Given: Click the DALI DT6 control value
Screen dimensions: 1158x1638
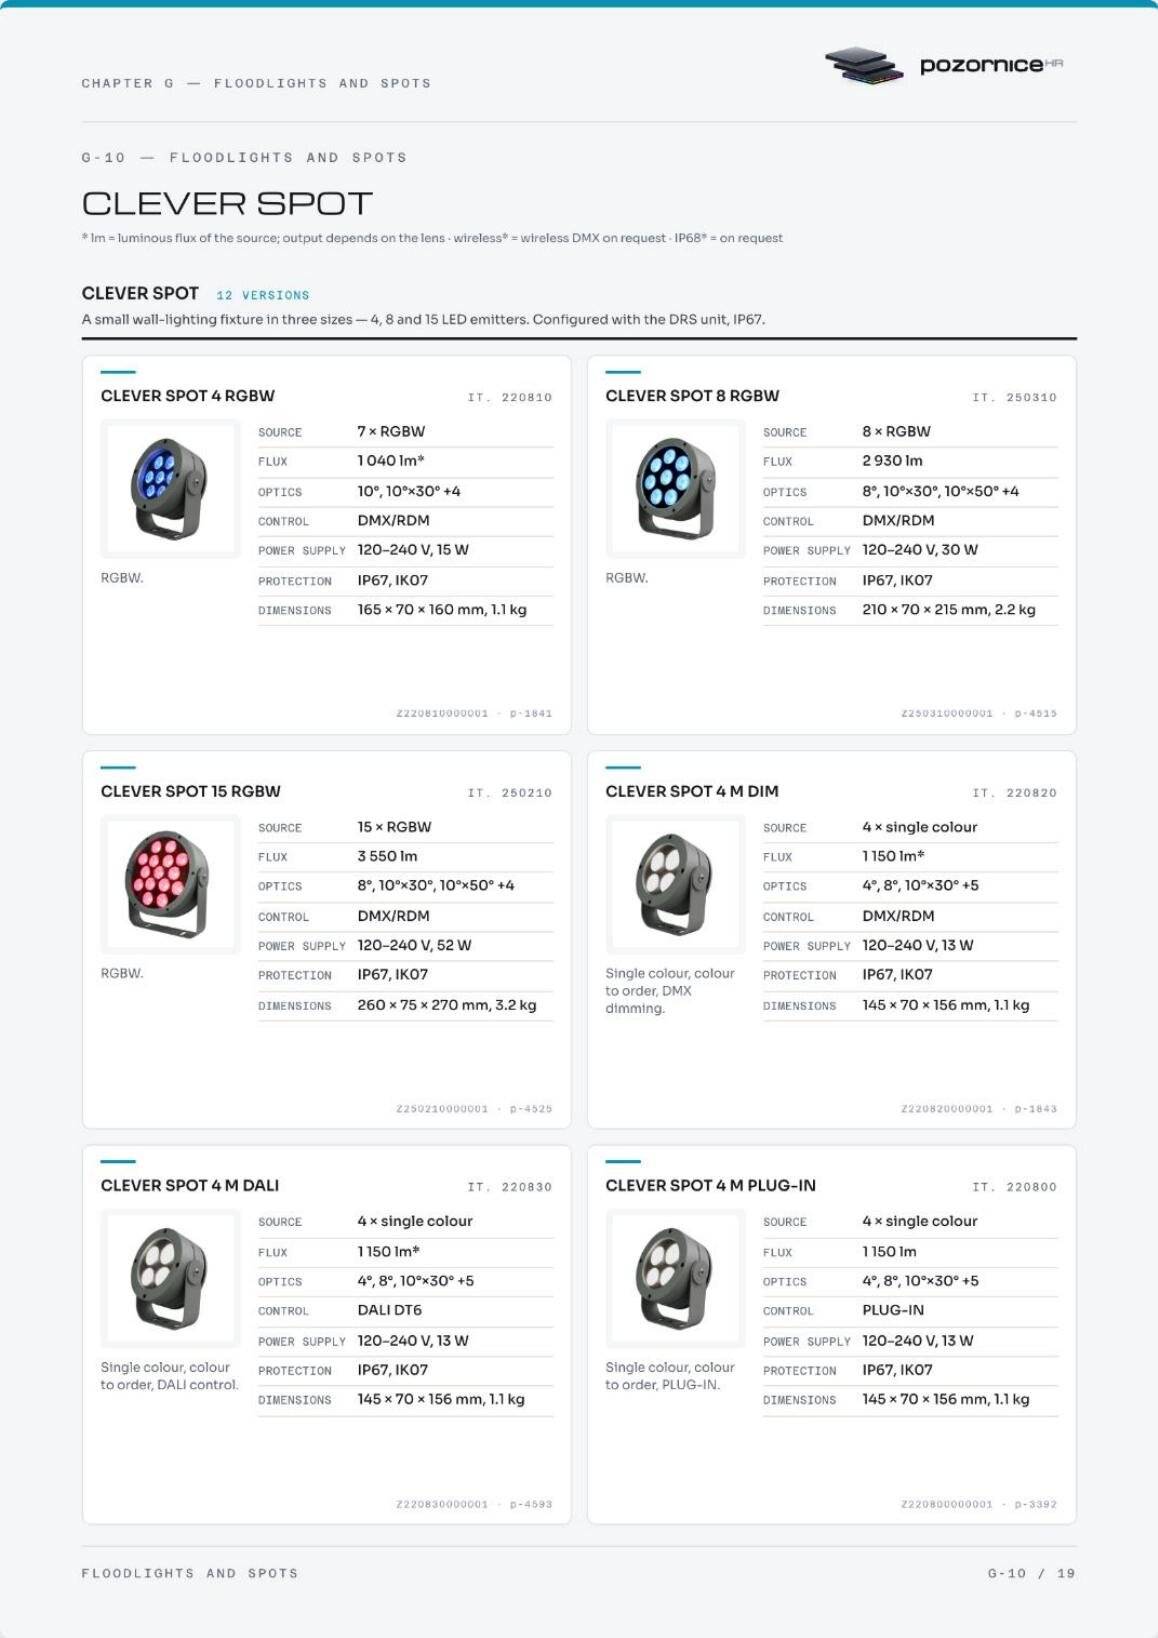Looking at the screenshot, I should click(x=390, y=1310).
